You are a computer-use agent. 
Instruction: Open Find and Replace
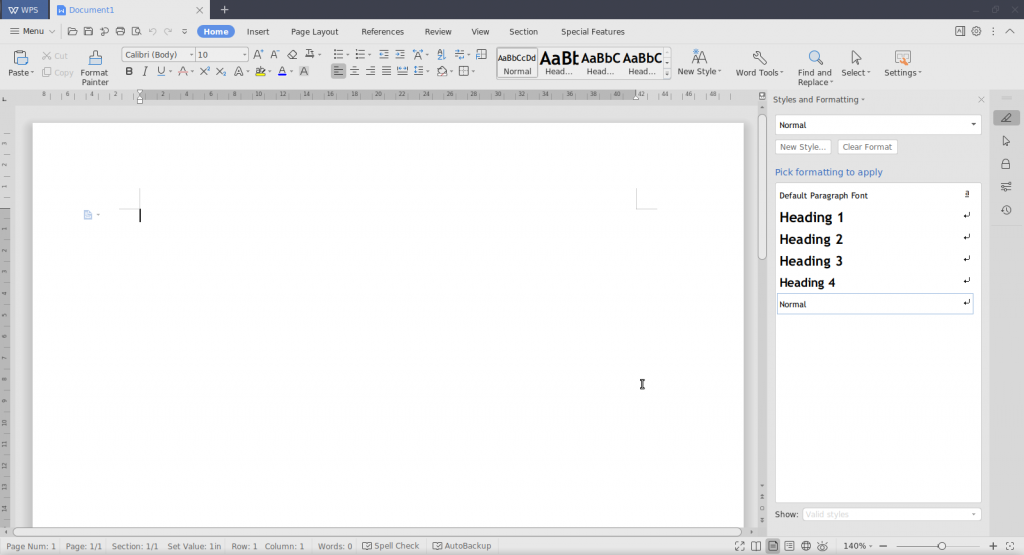pos(814,68)
